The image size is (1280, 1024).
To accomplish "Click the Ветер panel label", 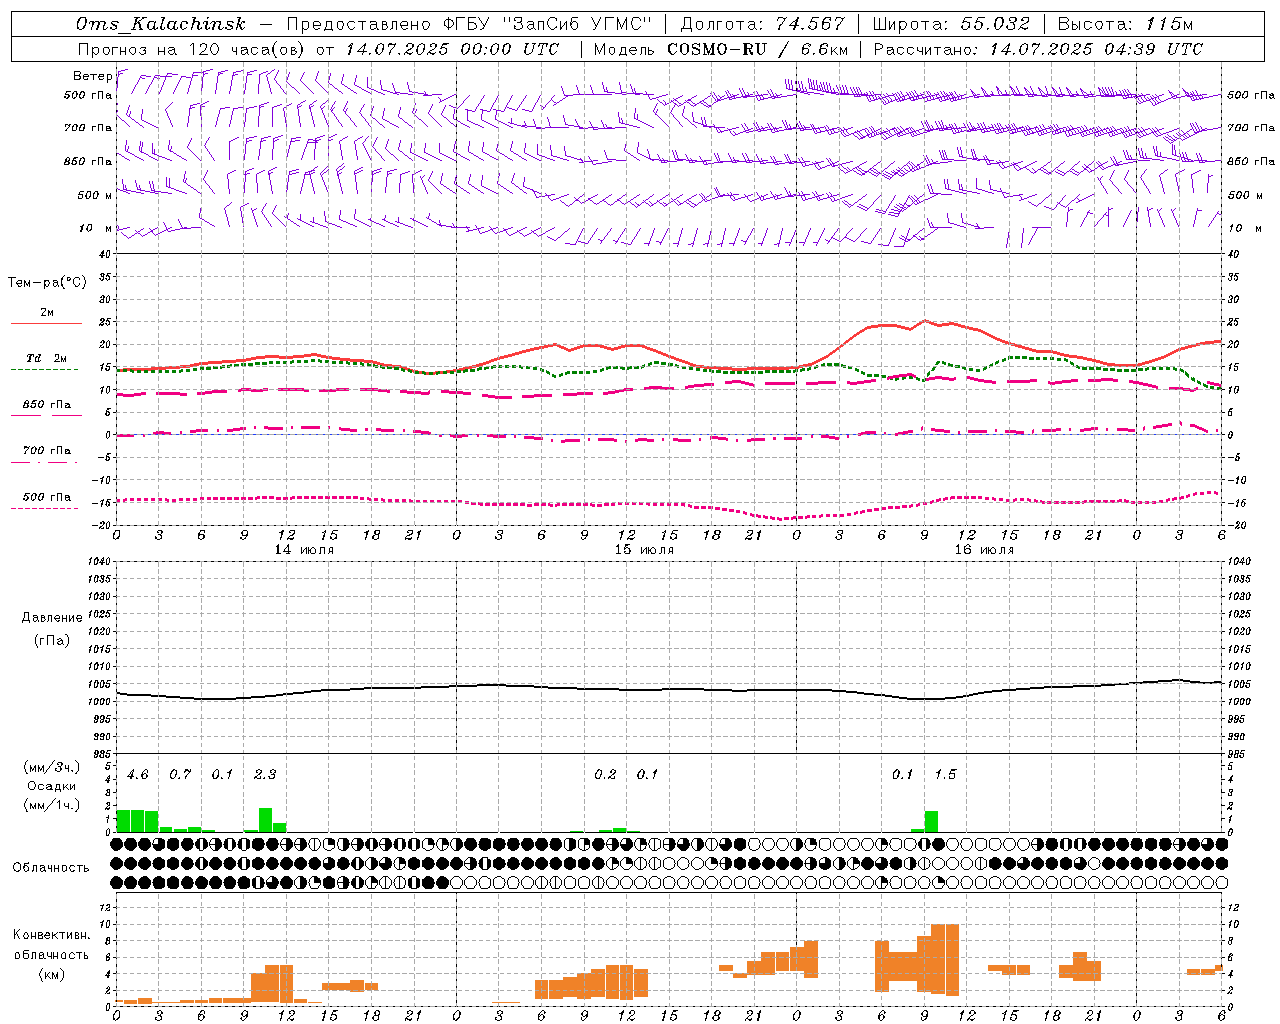I will click(x=93, y=76).
